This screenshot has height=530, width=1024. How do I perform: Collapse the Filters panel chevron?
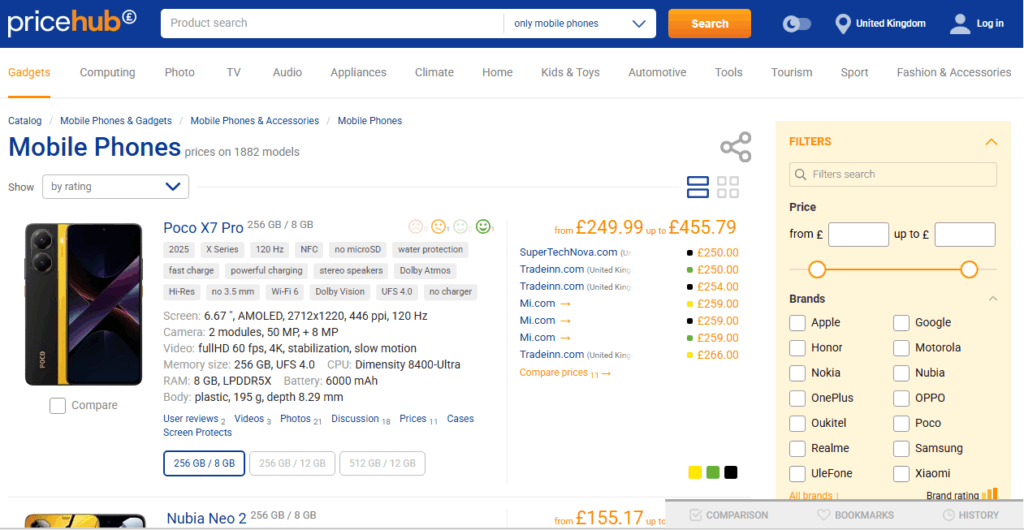(x=991, y=142)
